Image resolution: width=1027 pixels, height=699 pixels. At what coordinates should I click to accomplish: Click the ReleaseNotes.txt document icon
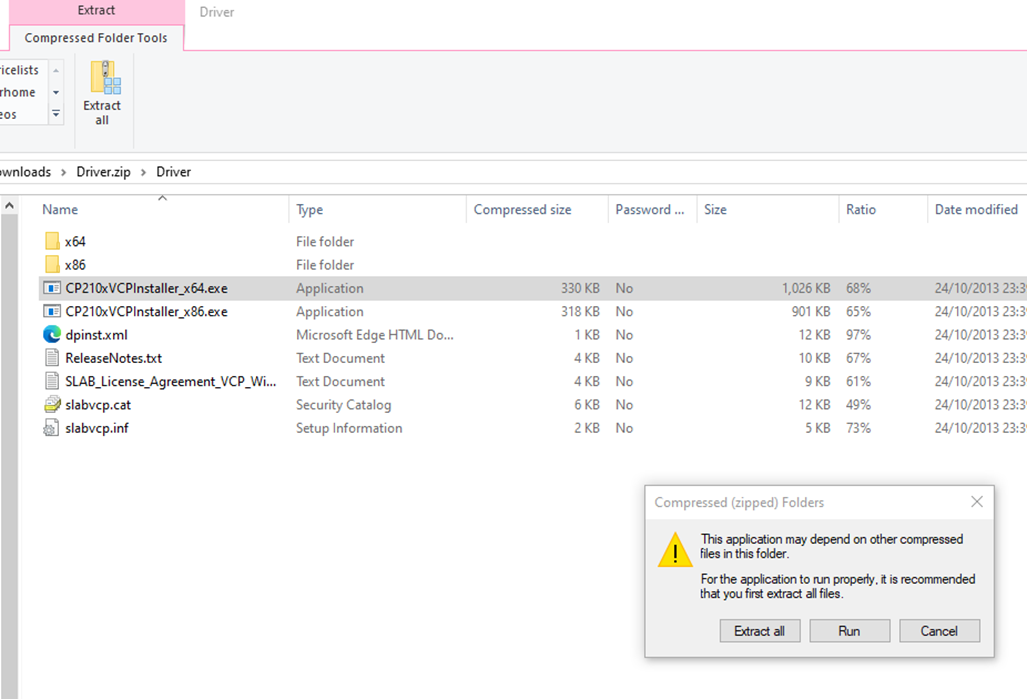(x=52, y=358)
